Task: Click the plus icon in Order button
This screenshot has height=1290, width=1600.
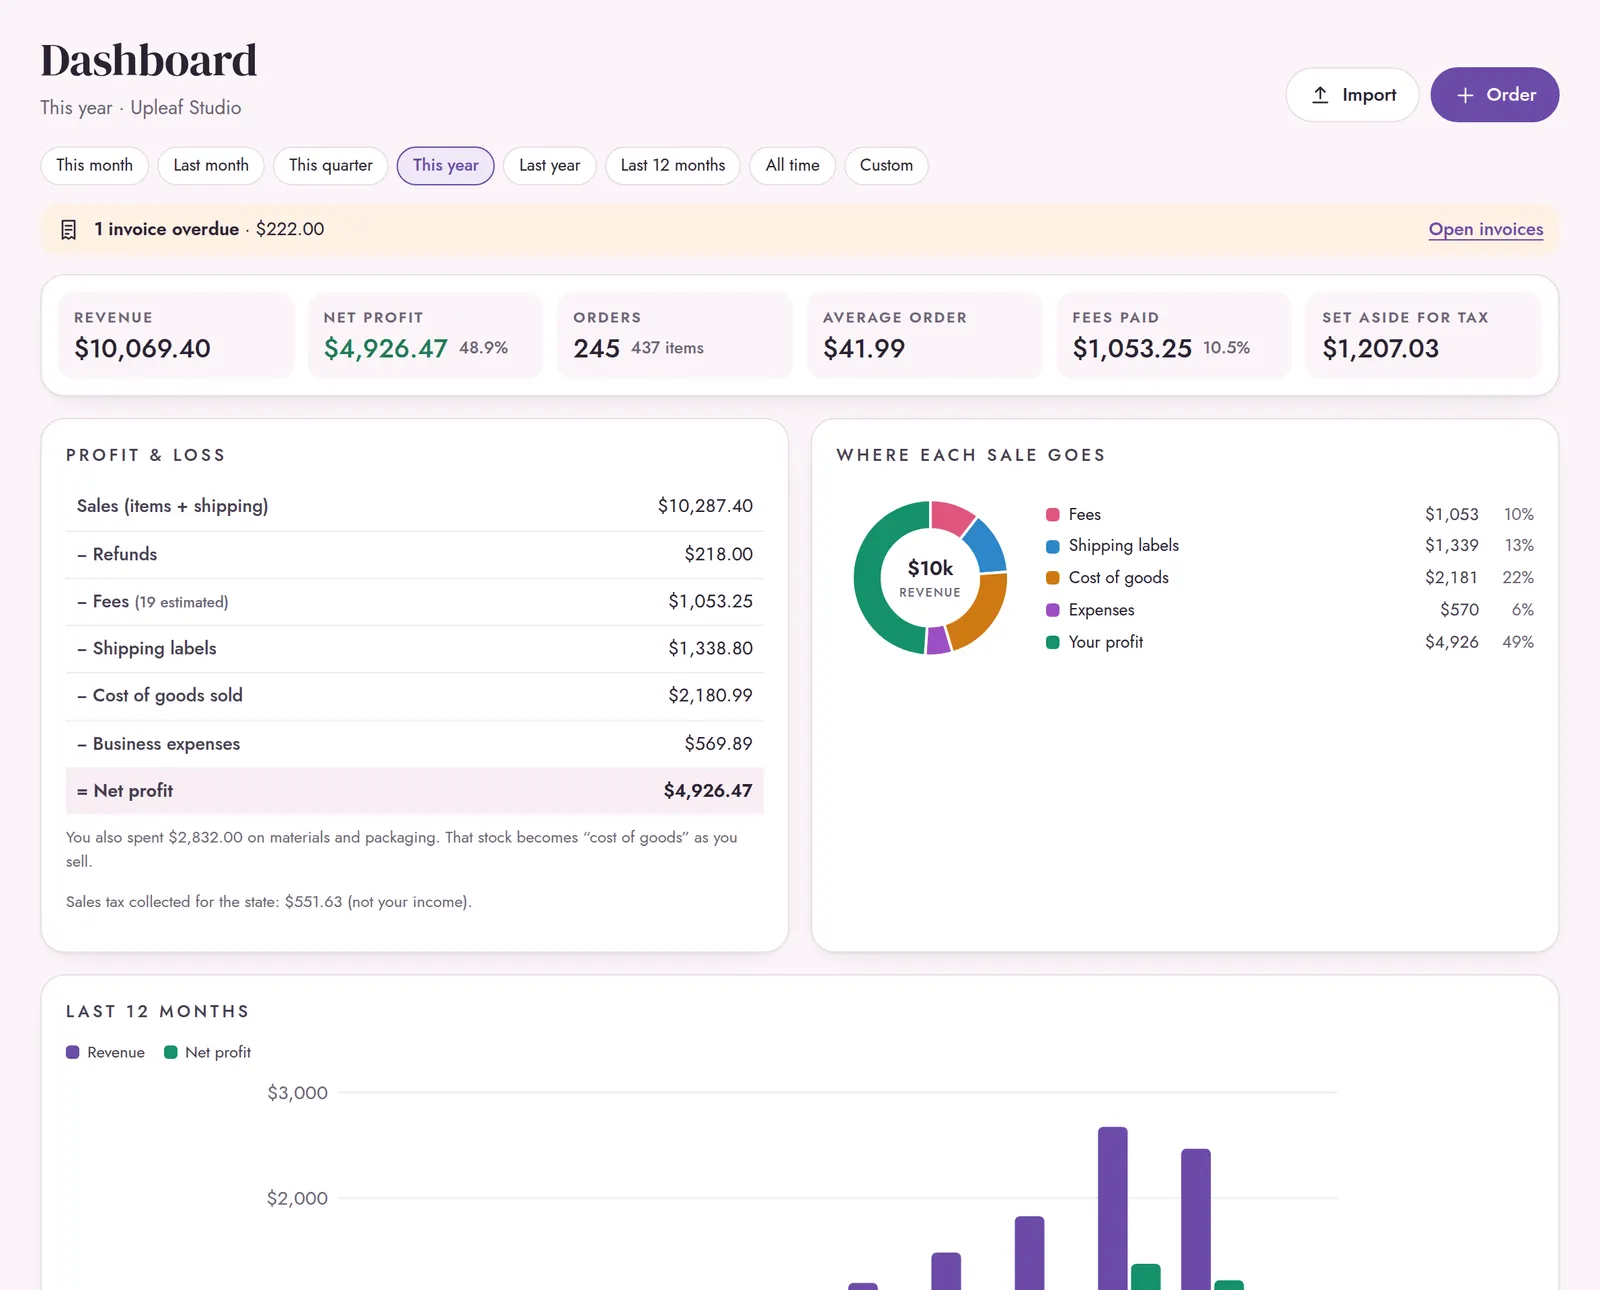Action: point(1465,95)
